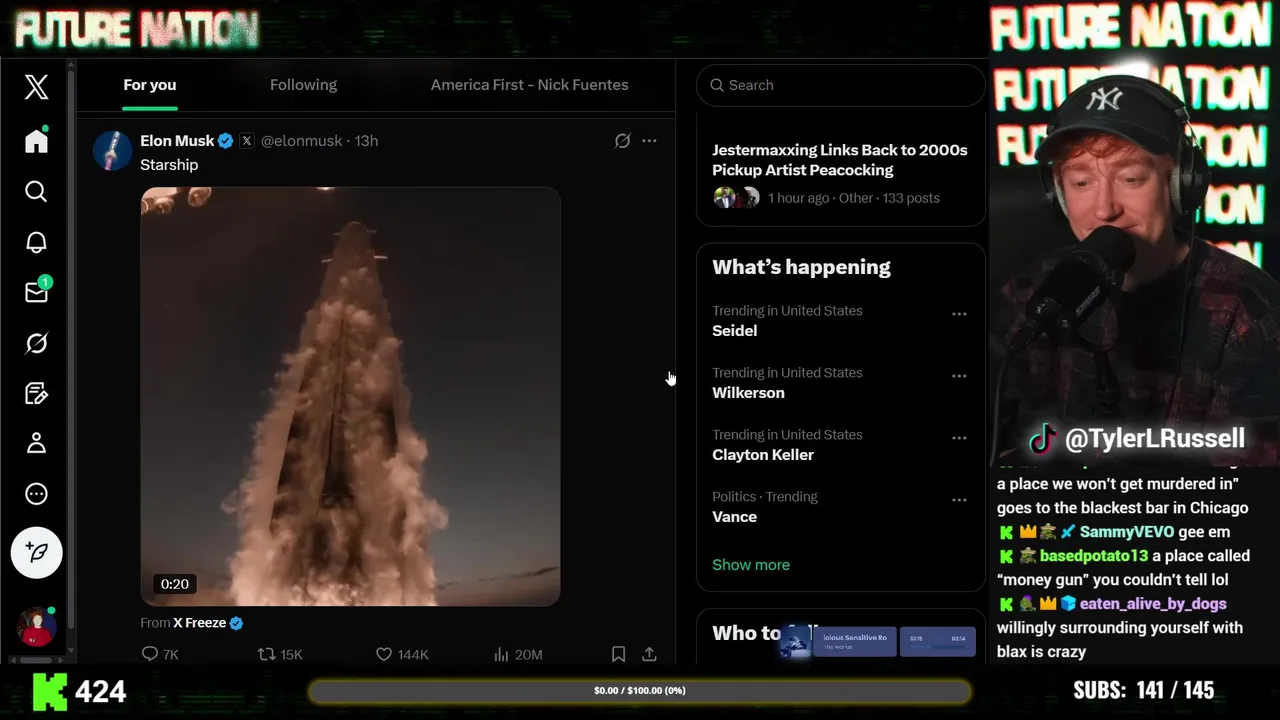1280x720 pixels.
Task: Click share icon on Starship post
Action: point(649,654)
